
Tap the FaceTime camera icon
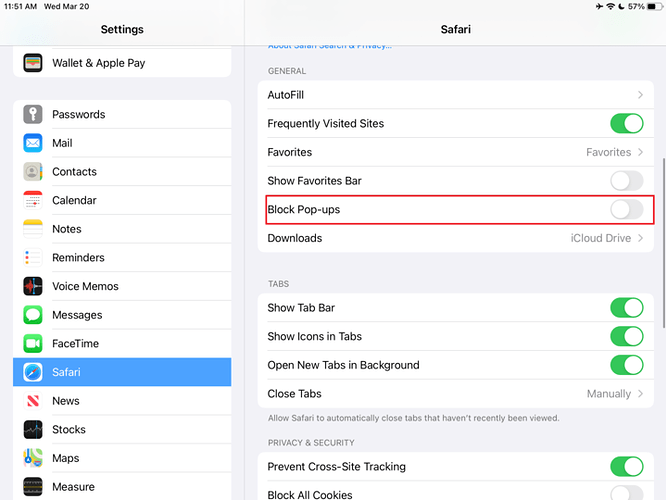tap(33, 344)
